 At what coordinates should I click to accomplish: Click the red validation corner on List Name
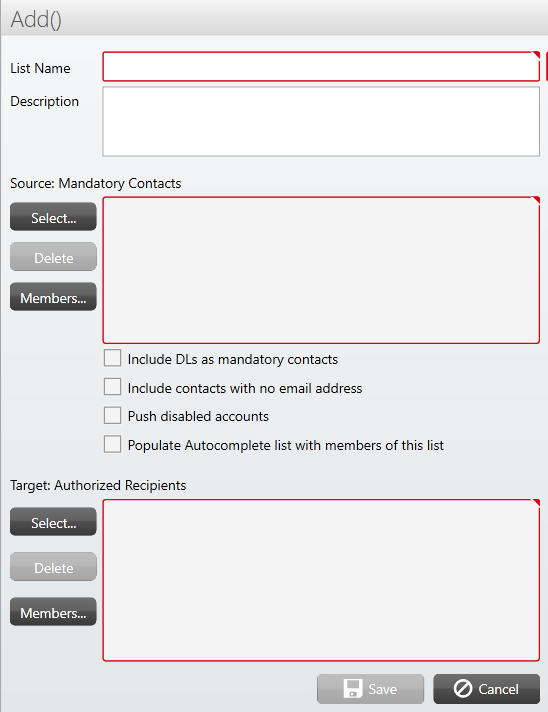pyautogui.click(x=536, y=55)
